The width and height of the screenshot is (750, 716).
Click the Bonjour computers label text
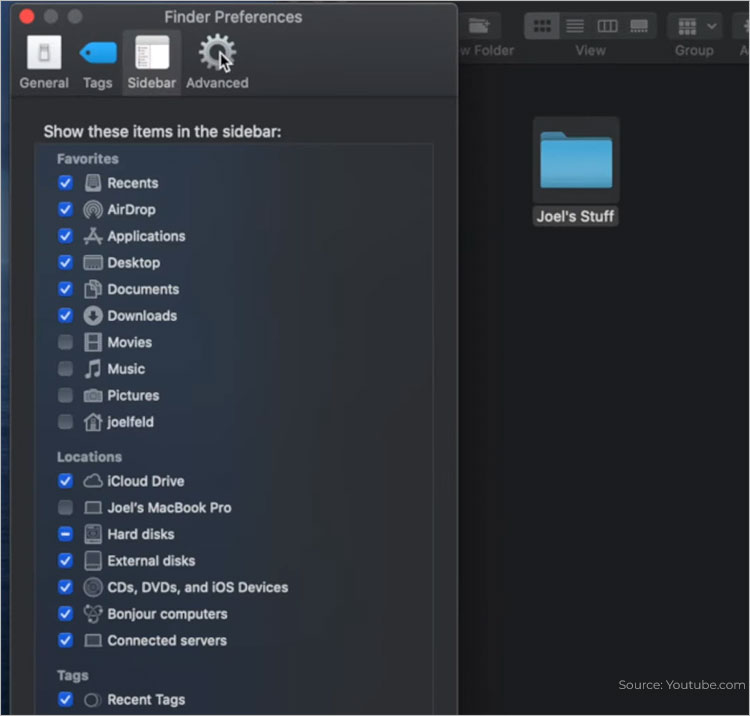click(x=167, y=614)
